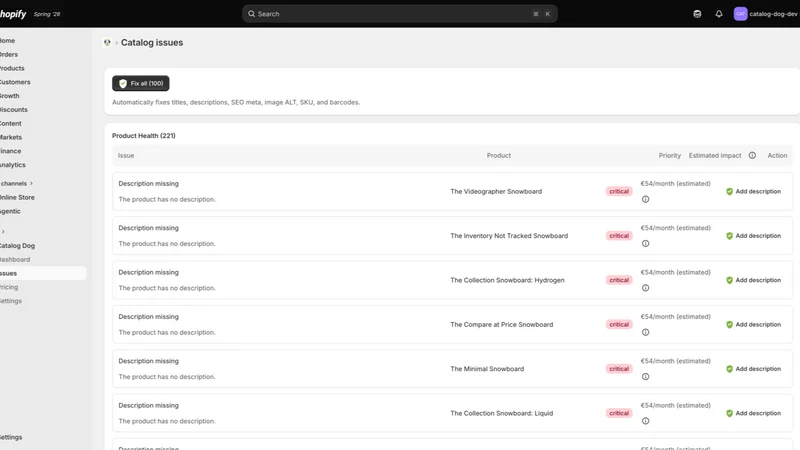The width and height of the screenshot is (800, 450).
Task: Open Products in sidebar
Action: point(12,68)
